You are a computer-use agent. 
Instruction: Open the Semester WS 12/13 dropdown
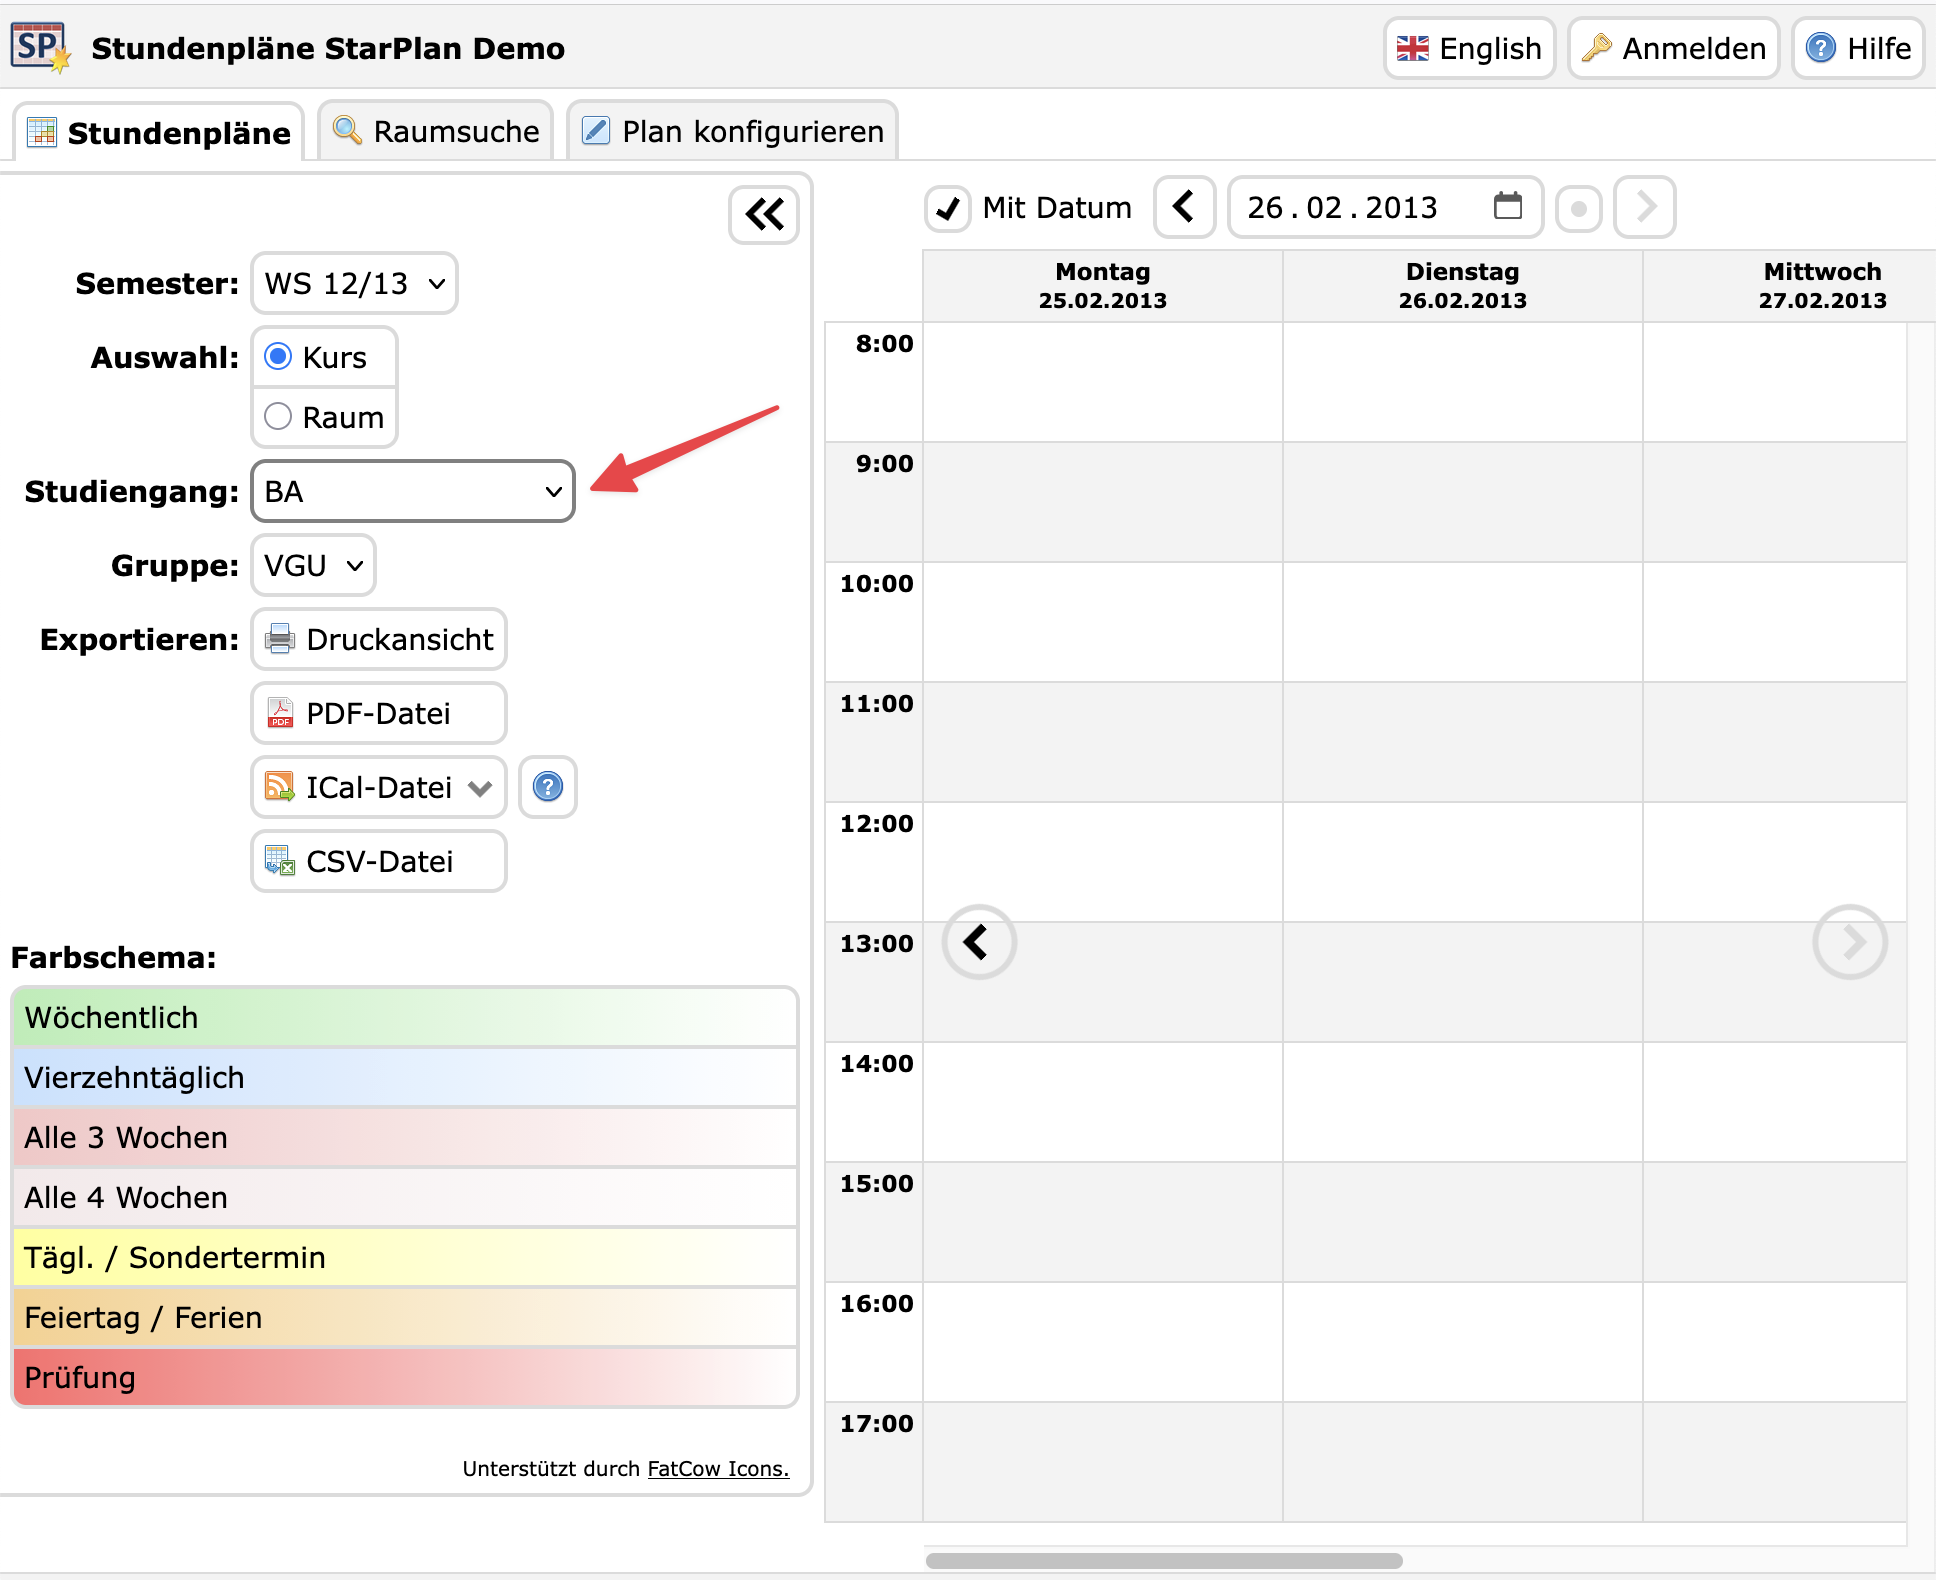coord(354,284)
